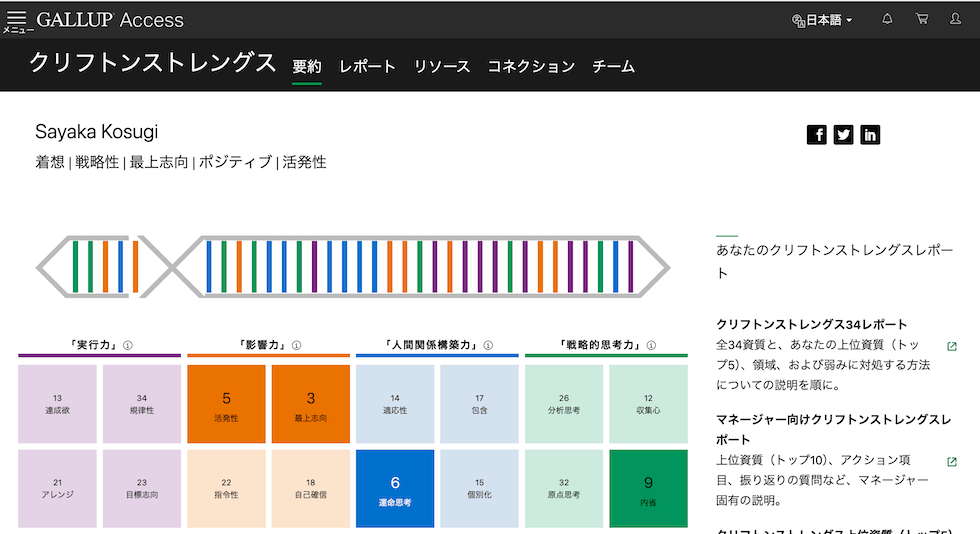This screenshot has width=980, height=534.
Task: Switch to the レポート tab
Action: [368, 66]
